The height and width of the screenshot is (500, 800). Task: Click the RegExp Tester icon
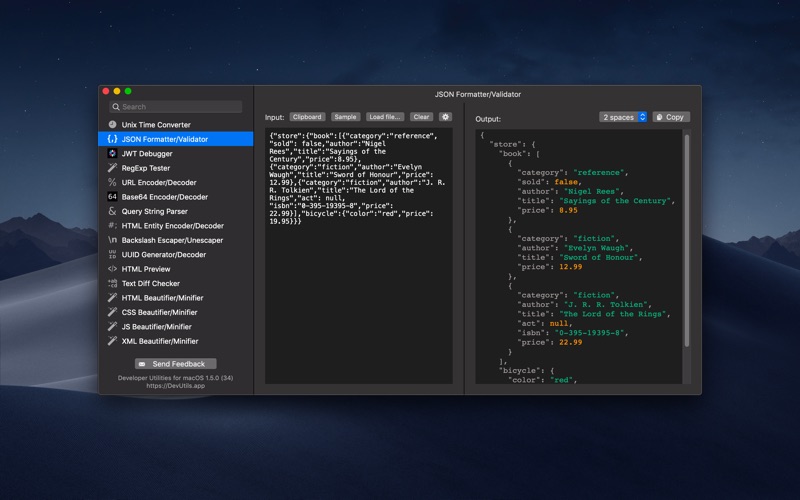coord(112,168)
